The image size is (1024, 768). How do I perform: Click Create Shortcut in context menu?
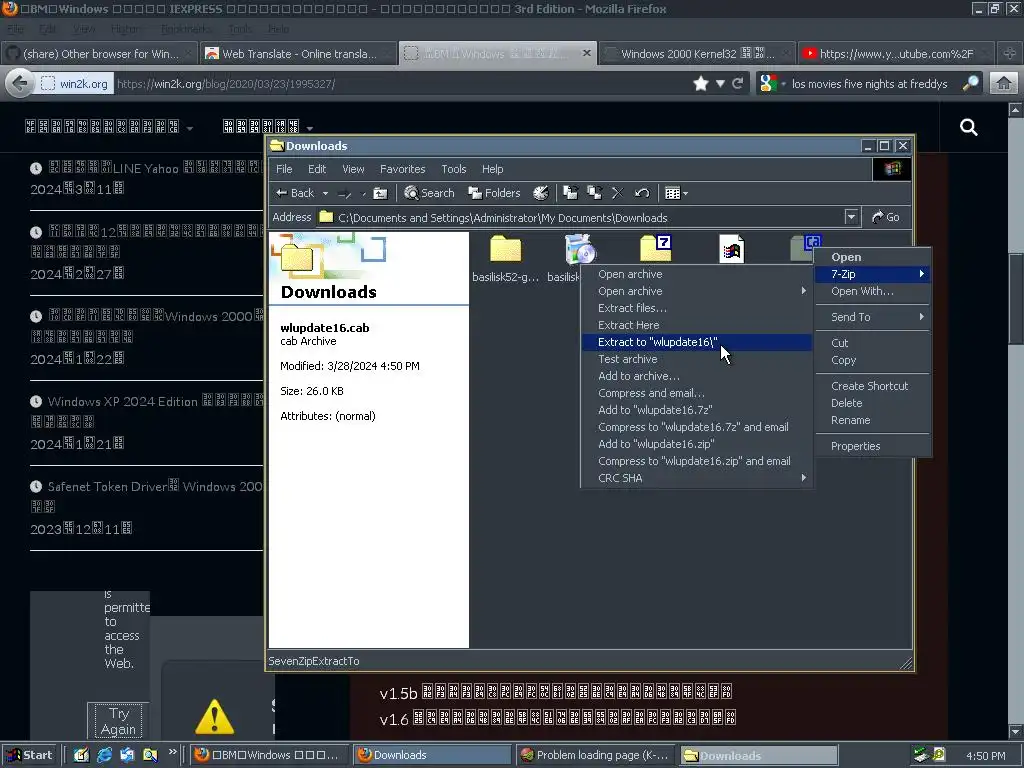tap(872, 386)
